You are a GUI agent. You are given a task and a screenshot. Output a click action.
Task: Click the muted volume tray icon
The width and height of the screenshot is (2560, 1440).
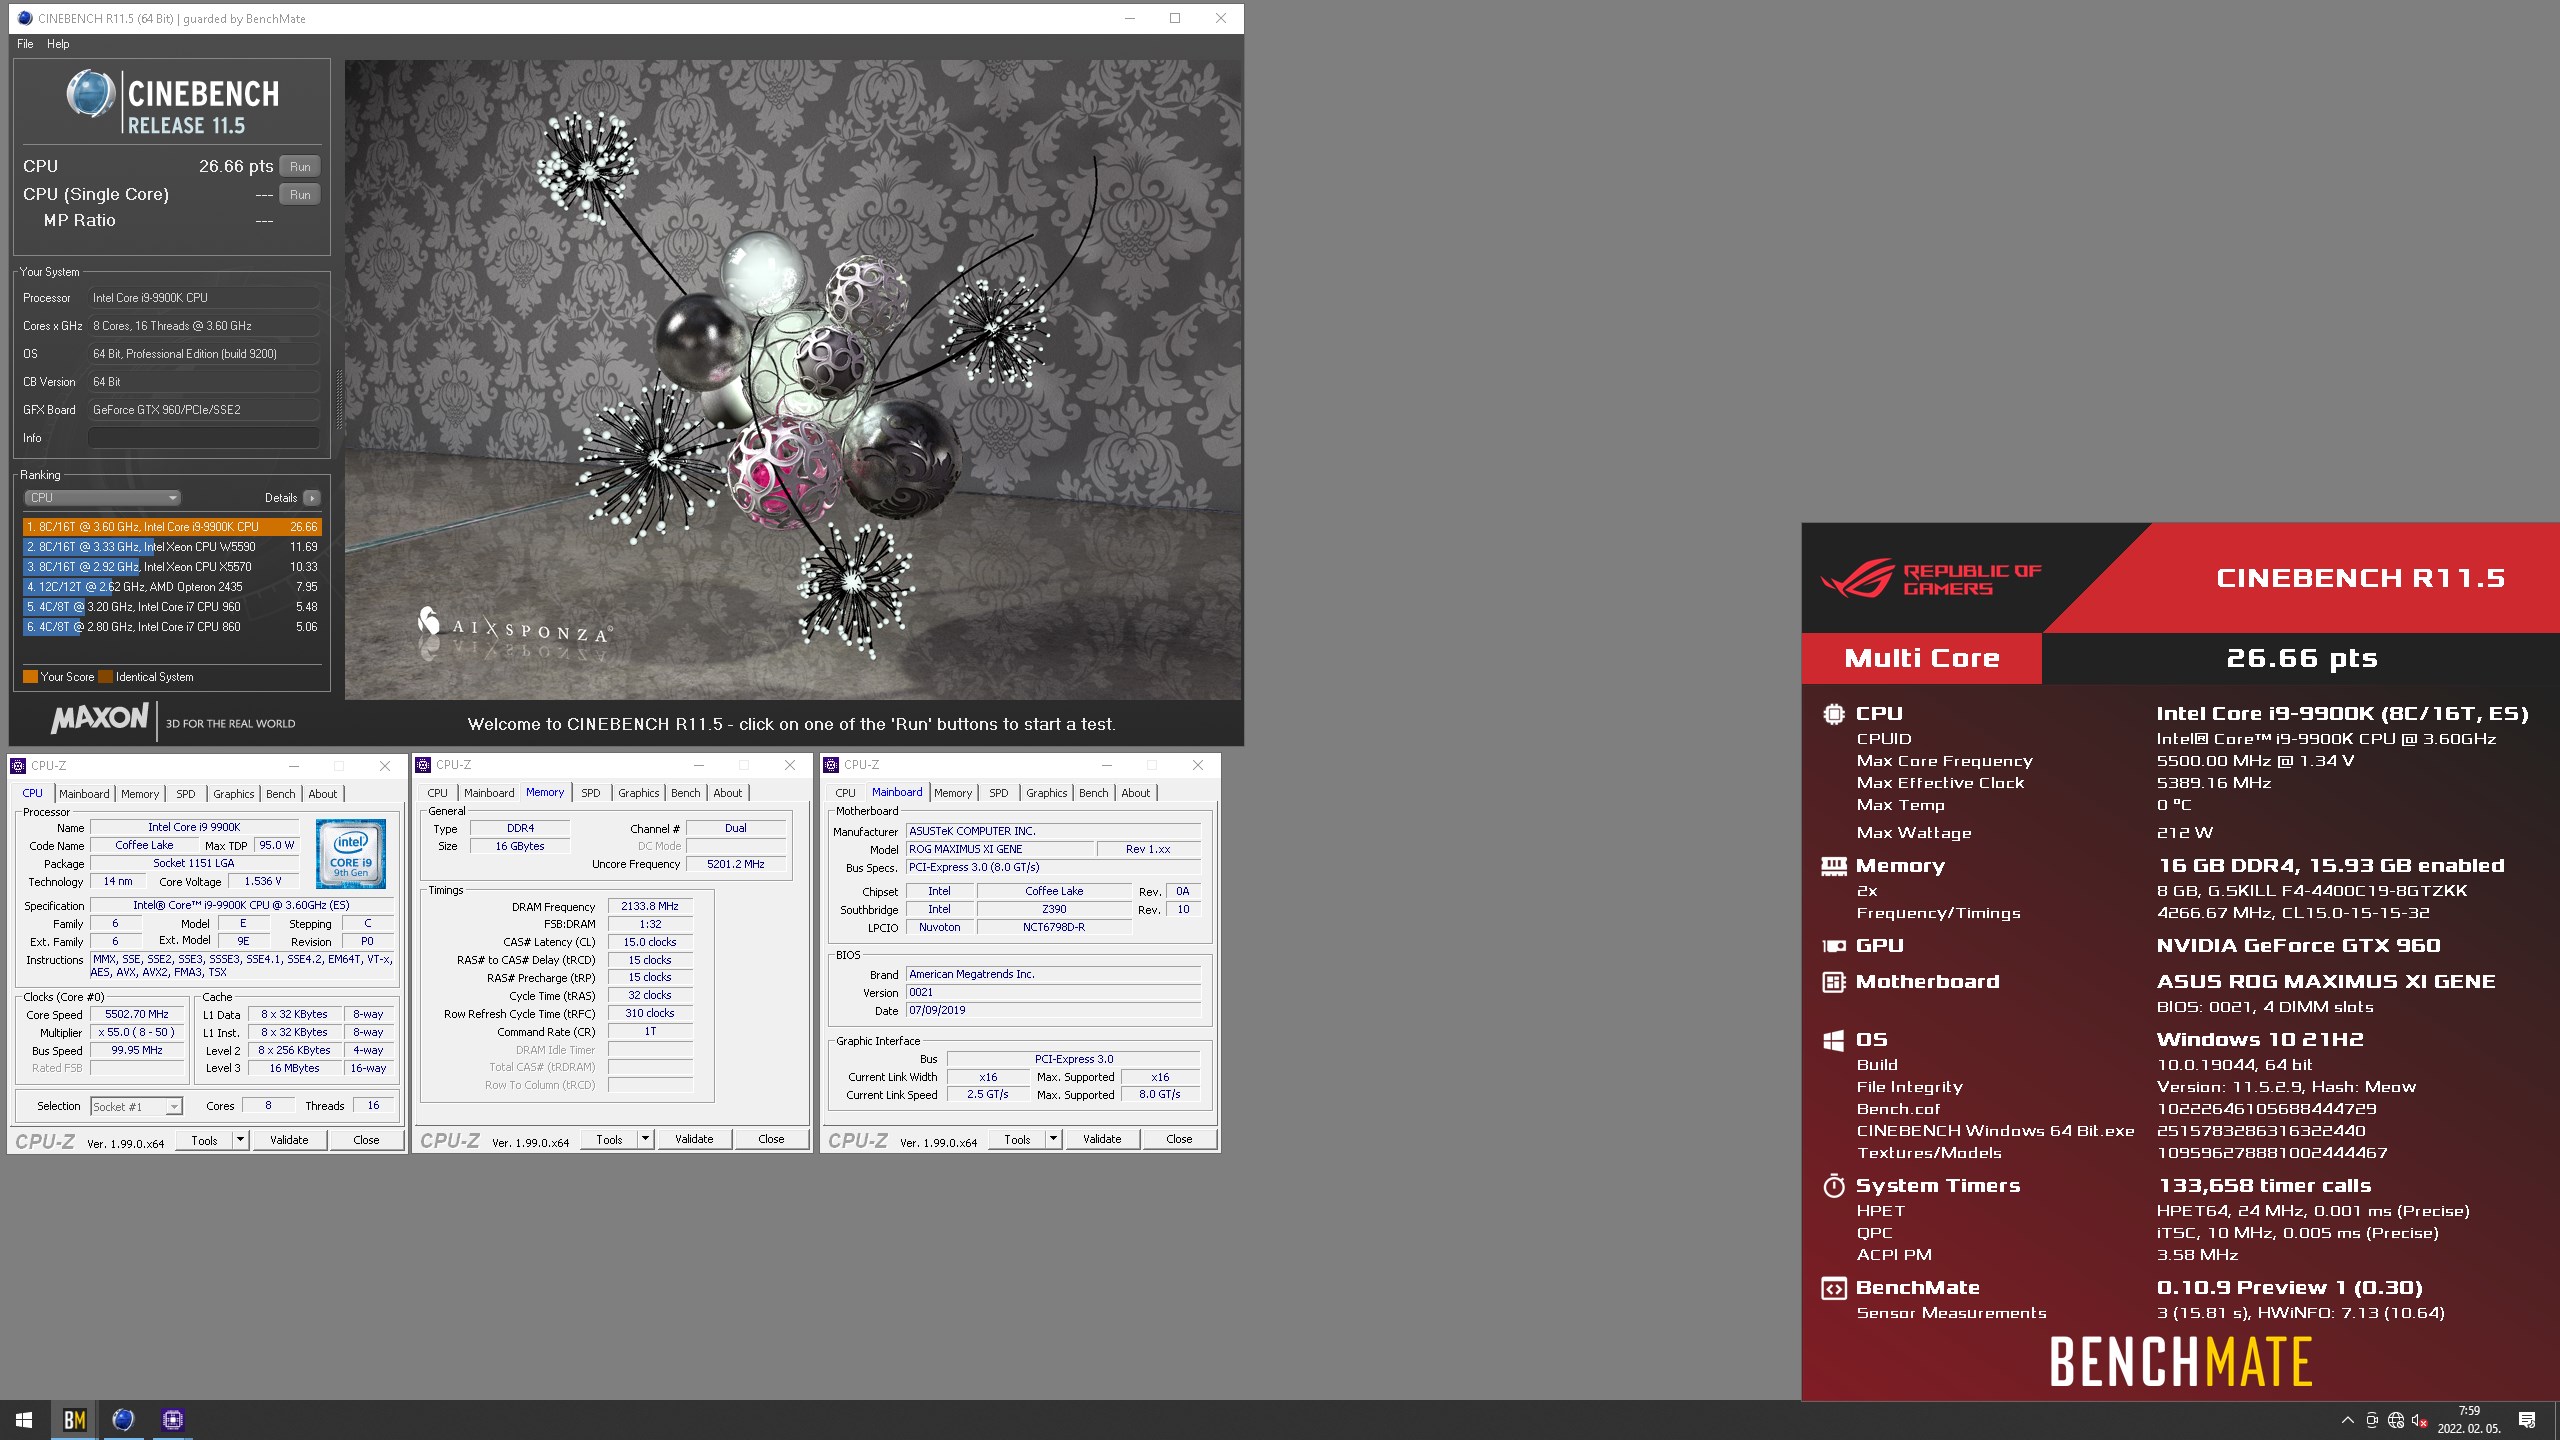coord(2420,1420)
